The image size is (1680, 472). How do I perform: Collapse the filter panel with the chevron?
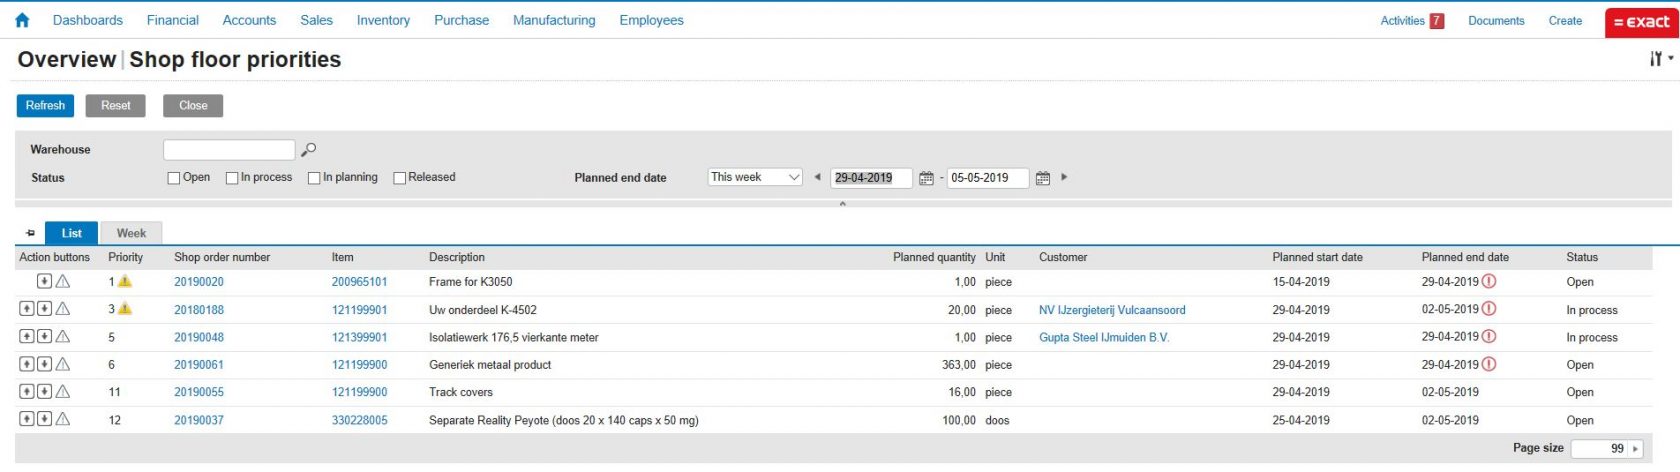coord(842,204)
